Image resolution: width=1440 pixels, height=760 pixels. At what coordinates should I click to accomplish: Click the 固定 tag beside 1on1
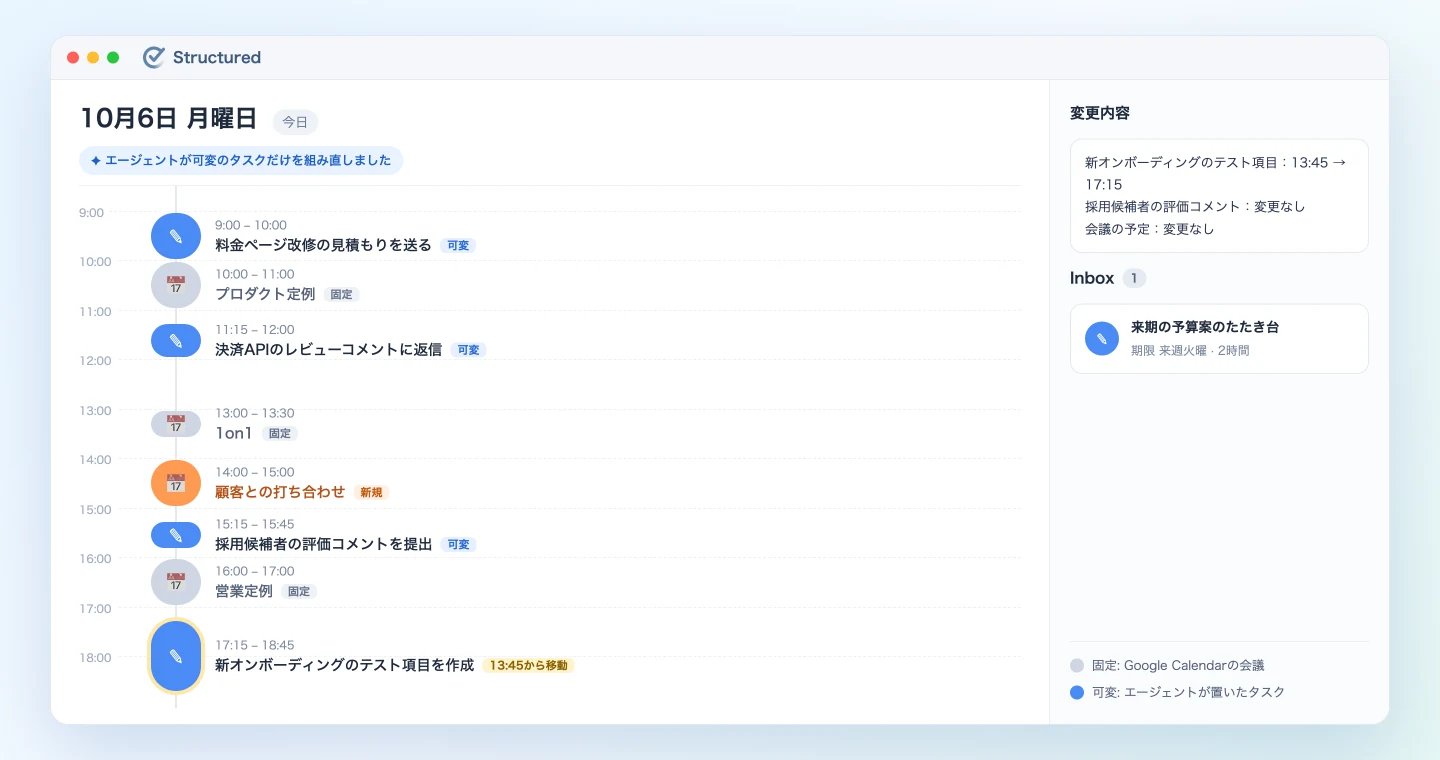pos(280,434)
